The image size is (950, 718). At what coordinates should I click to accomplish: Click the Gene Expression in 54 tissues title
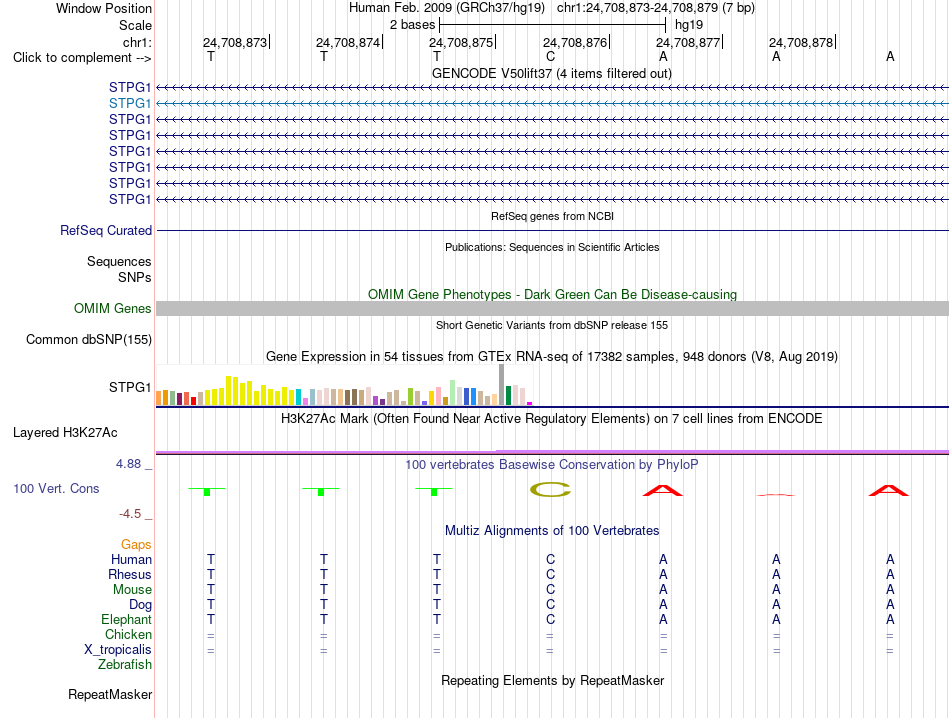click(552, 356)
